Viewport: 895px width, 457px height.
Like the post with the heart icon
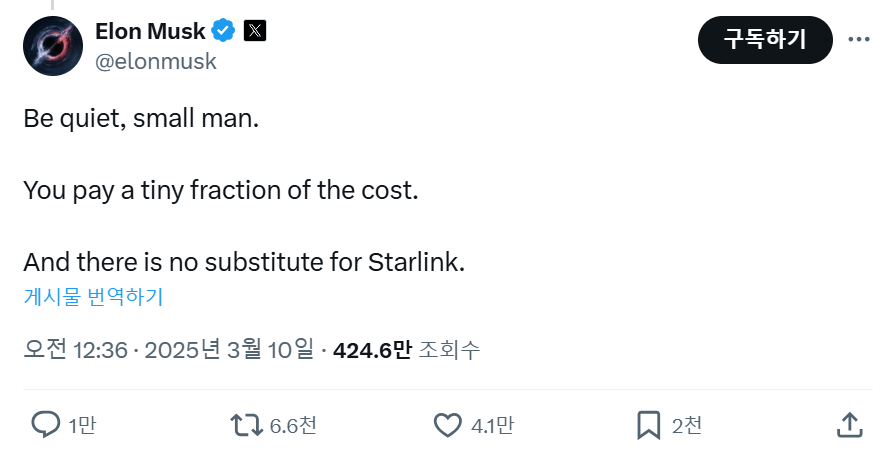(447, 425)
